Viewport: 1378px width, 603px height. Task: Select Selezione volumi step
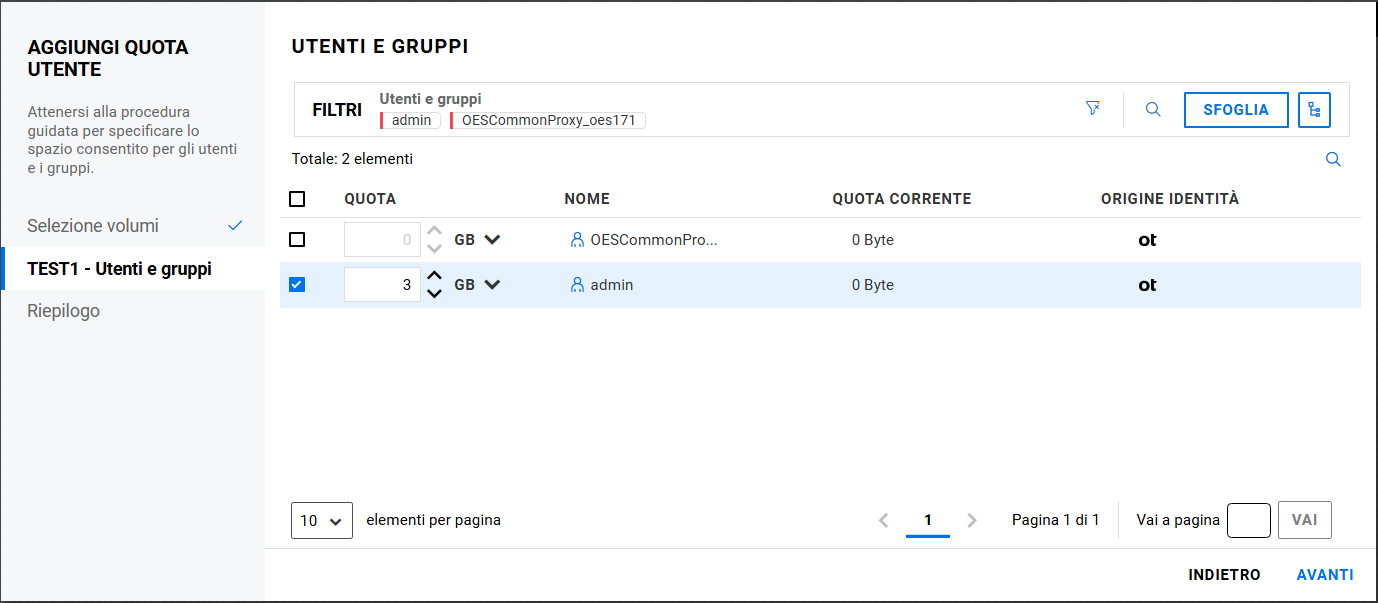point(93,226)
